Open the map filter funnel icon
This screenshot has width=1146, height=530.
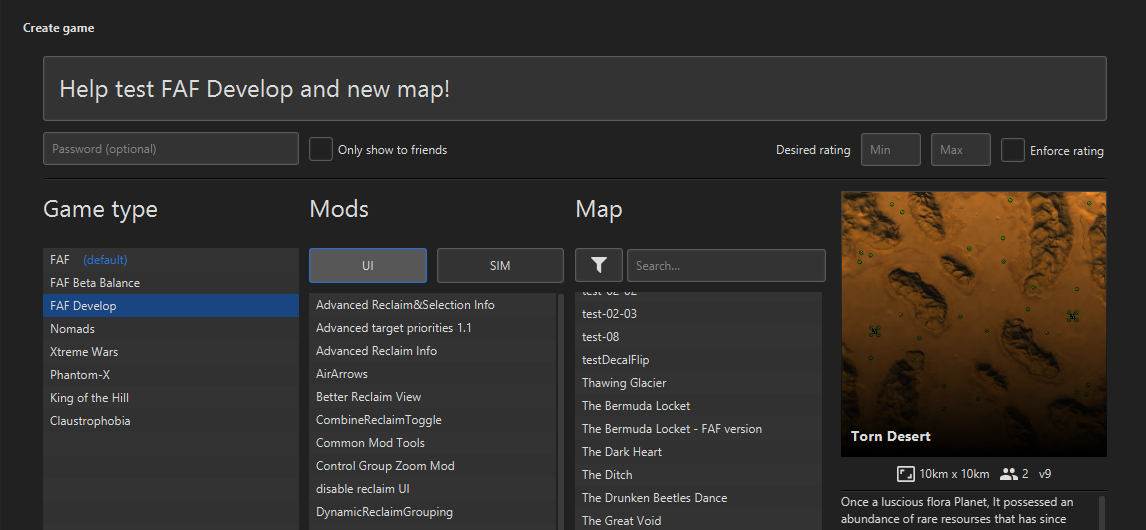(599, 265)
